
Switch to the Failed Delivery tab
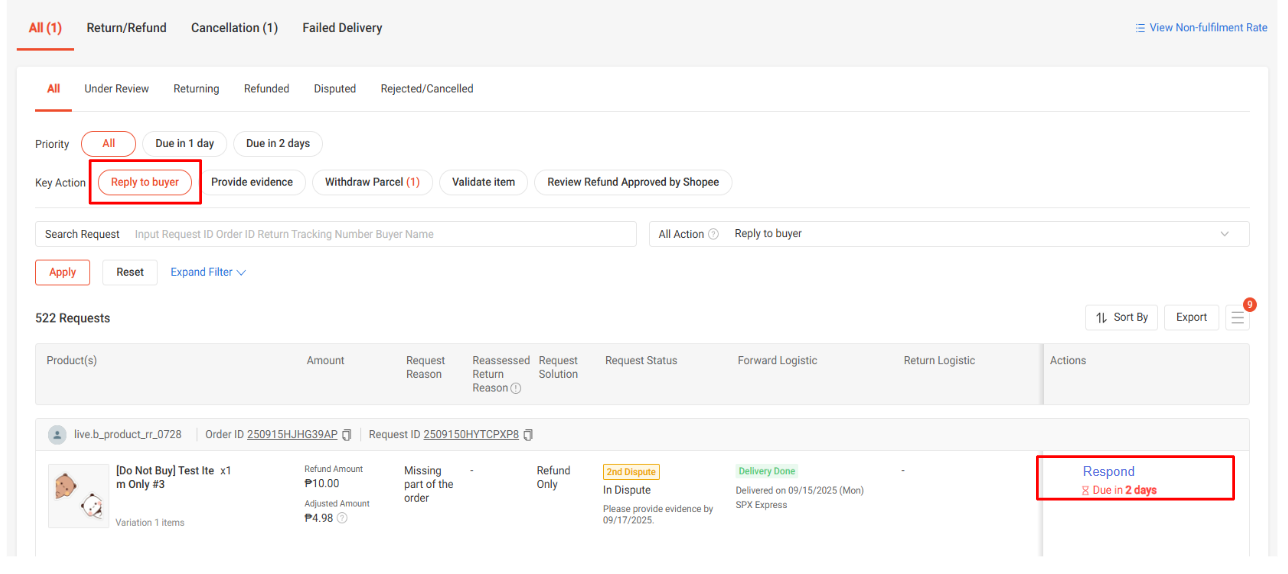point(342,28)
